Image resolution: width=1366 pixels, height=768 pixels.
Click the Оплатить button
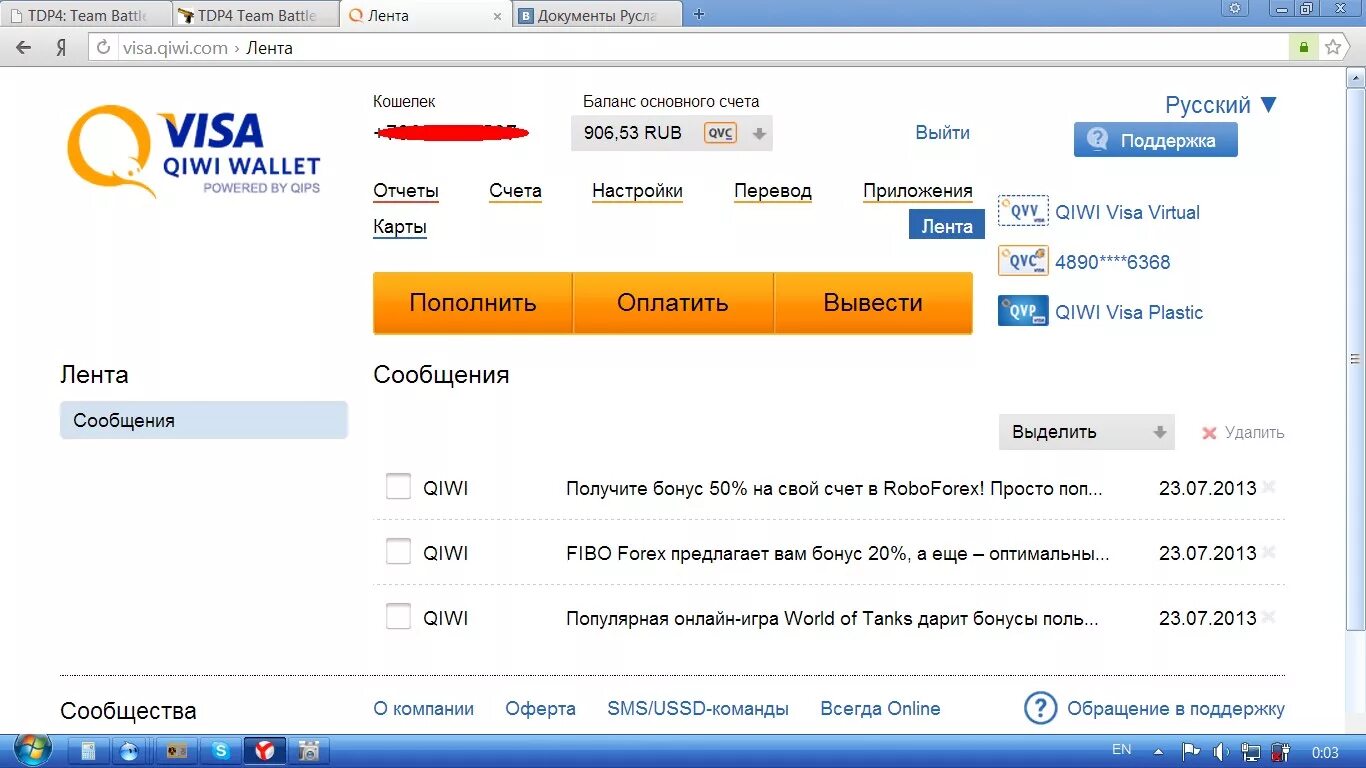pos(673,302)
